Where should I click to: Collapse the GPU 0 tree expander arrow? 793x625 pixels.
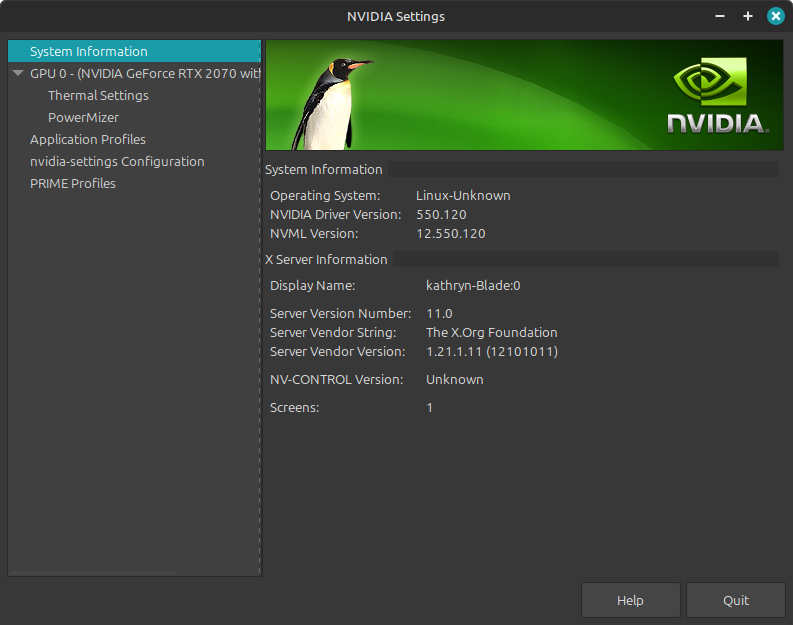[18, 73]
